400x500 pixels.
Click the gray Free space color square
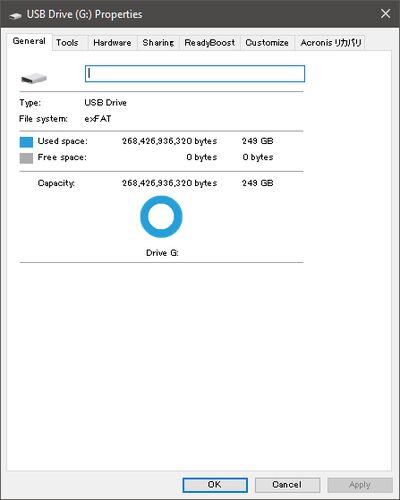[26, 158]
